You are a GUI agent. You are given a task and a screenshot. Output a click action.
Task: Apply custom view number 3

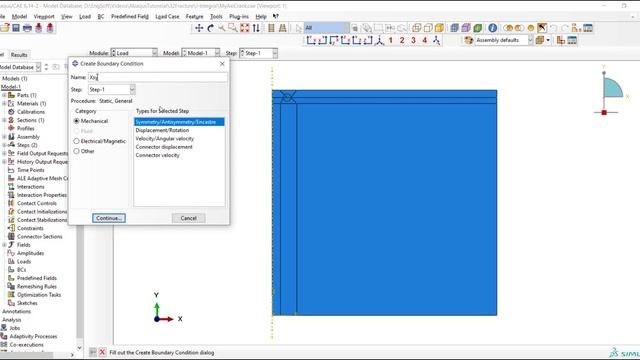[x=413, y=40]
